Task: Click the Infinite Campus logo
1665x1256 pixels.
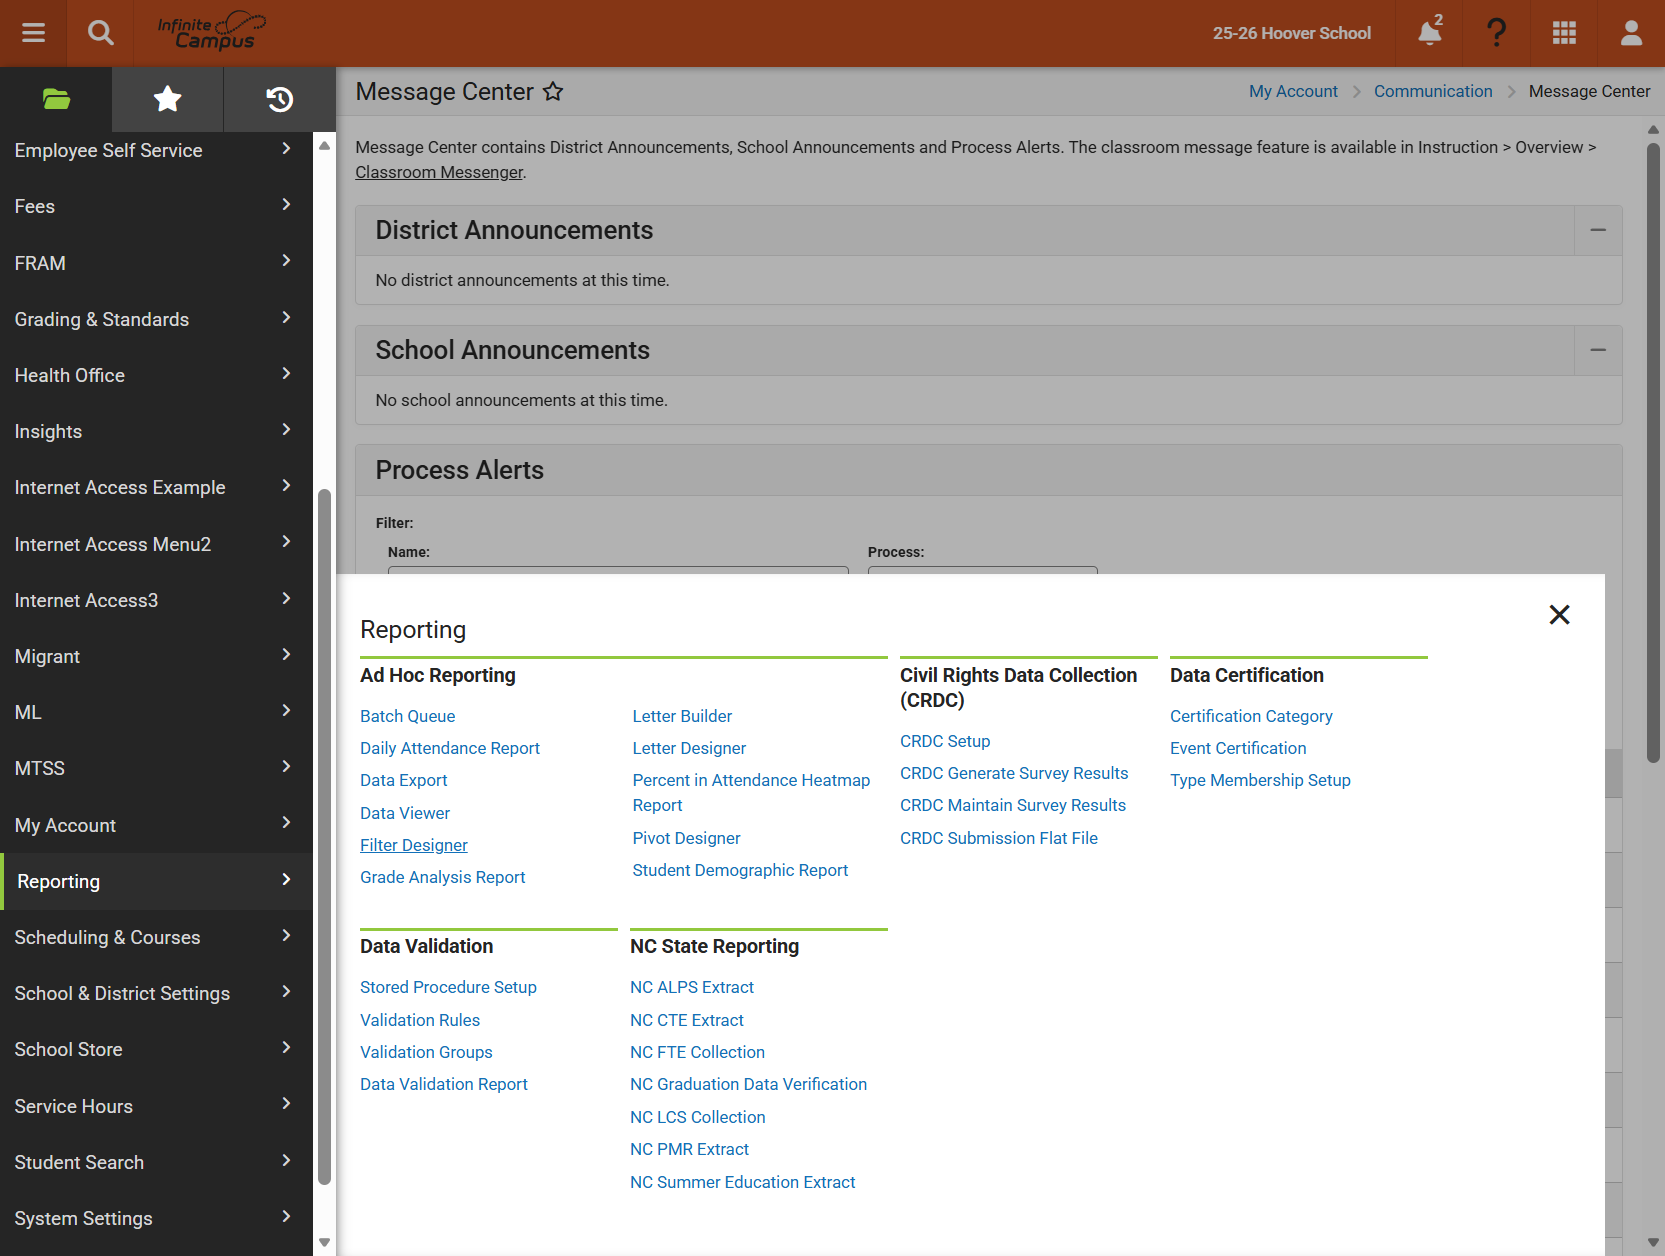Action: (x=211, y=31)
